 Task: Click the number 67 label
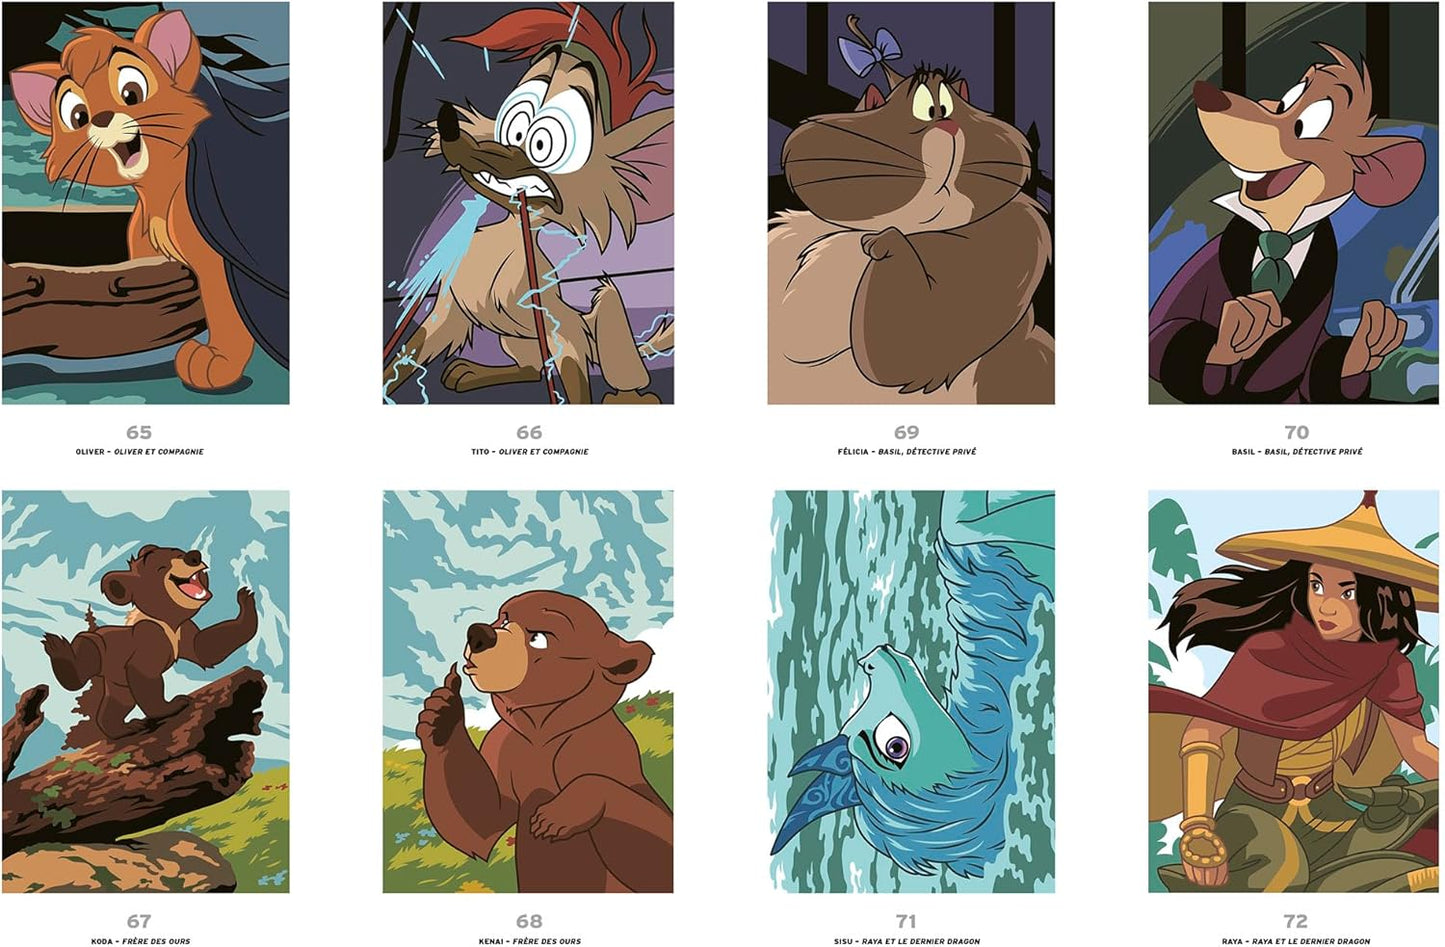(x=139, y=921)
